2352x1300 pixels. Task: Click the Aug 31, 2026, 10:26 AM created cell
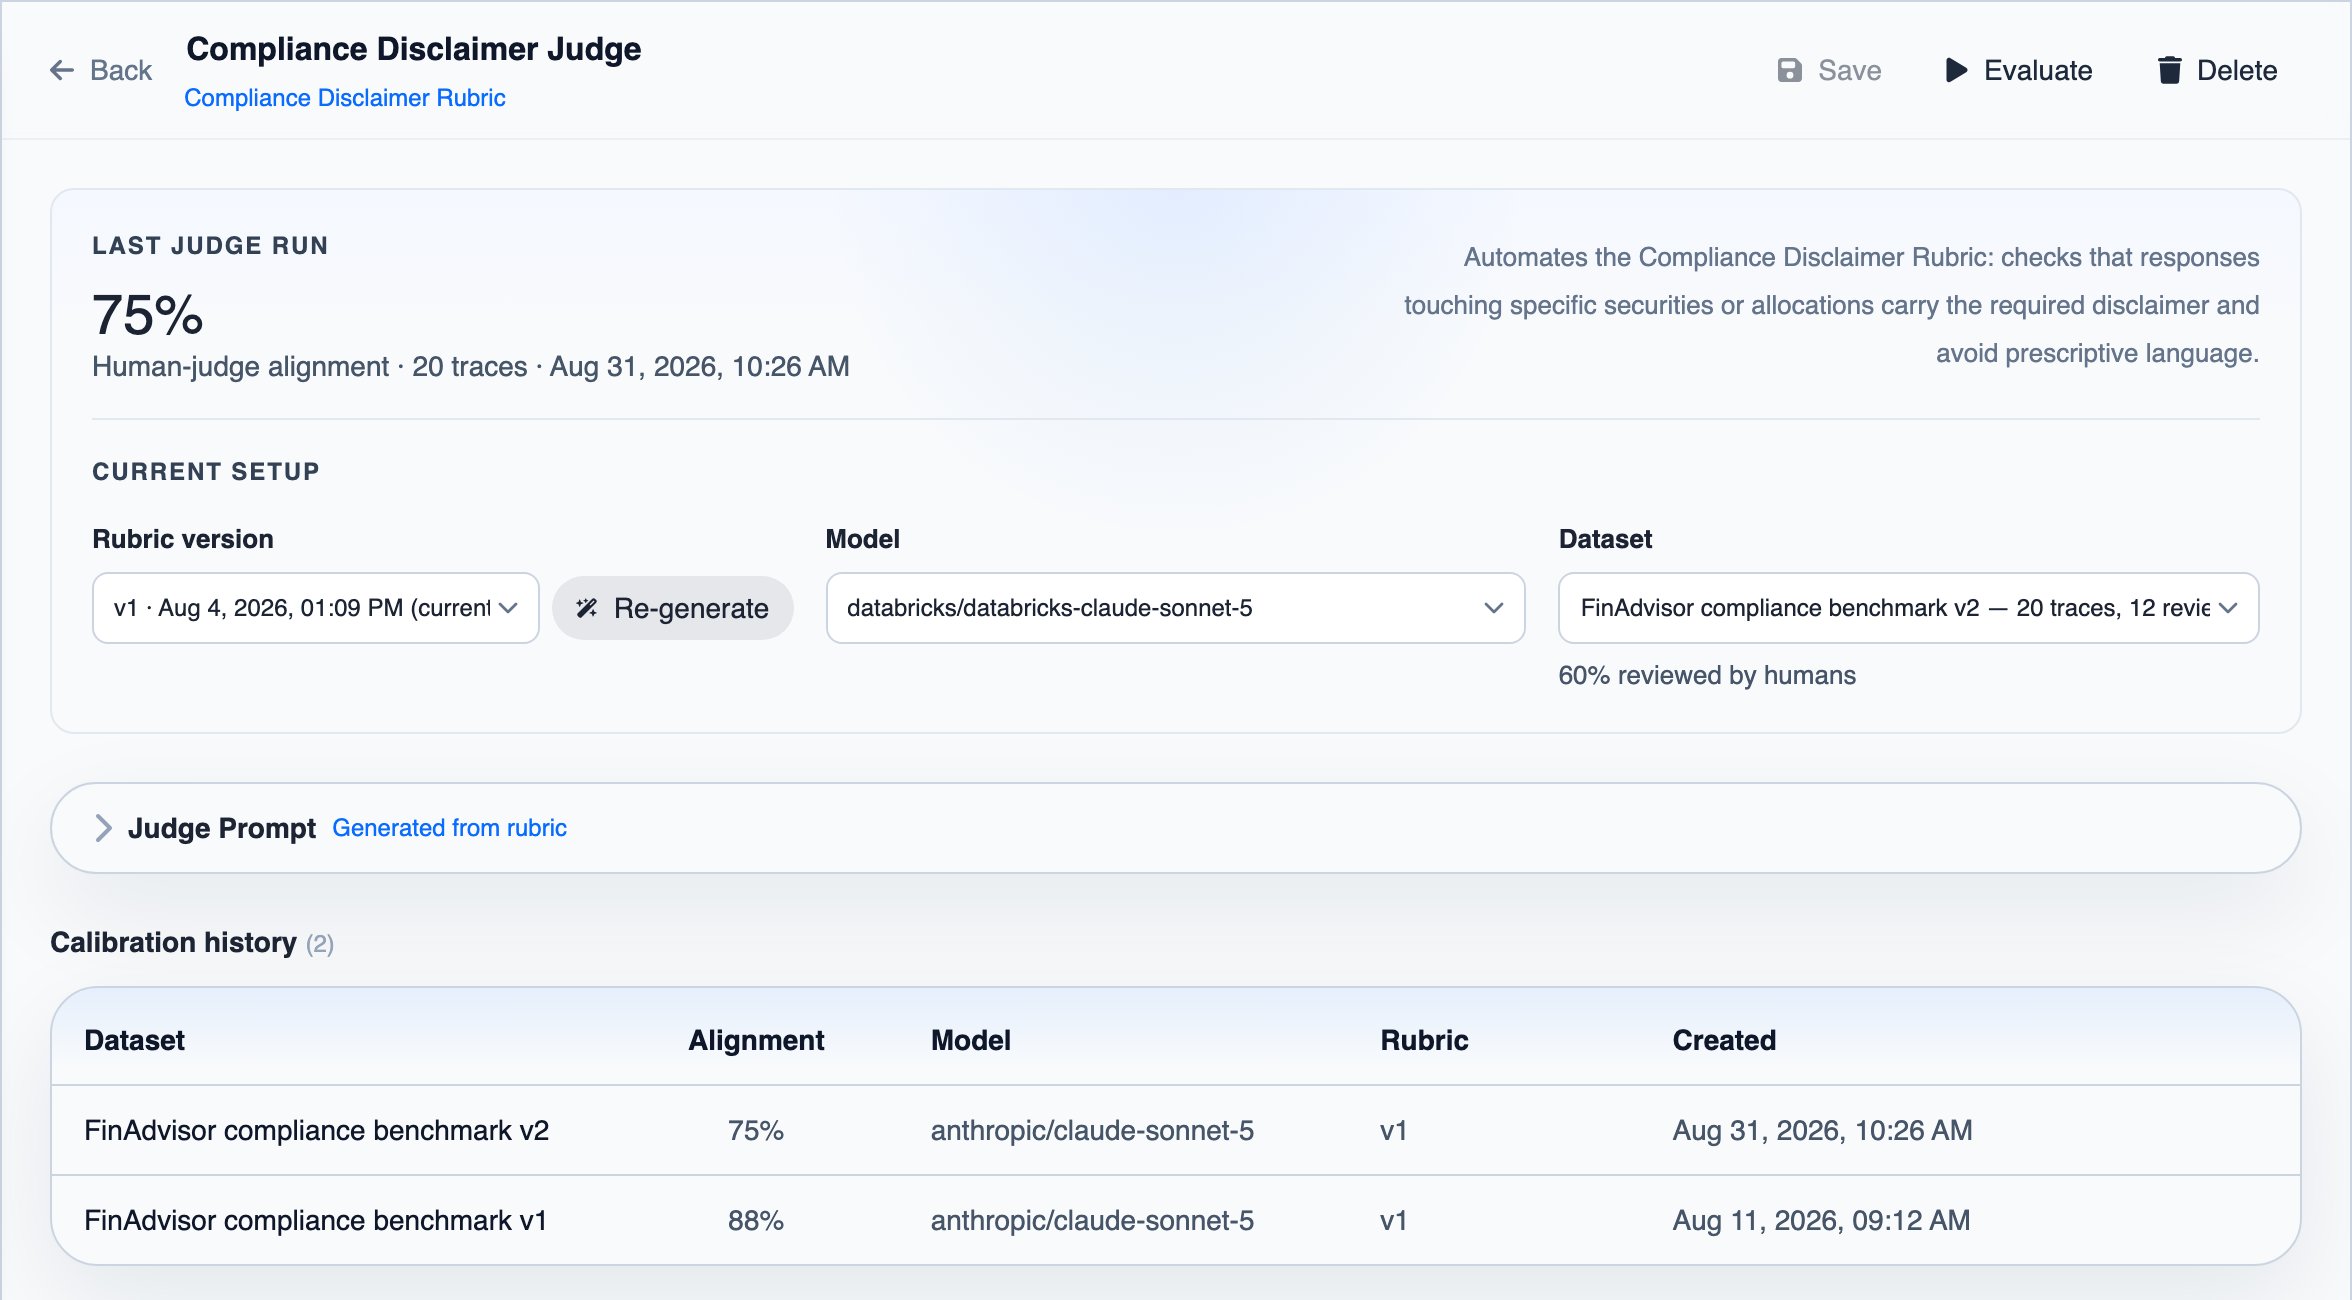[1822, 1130]
